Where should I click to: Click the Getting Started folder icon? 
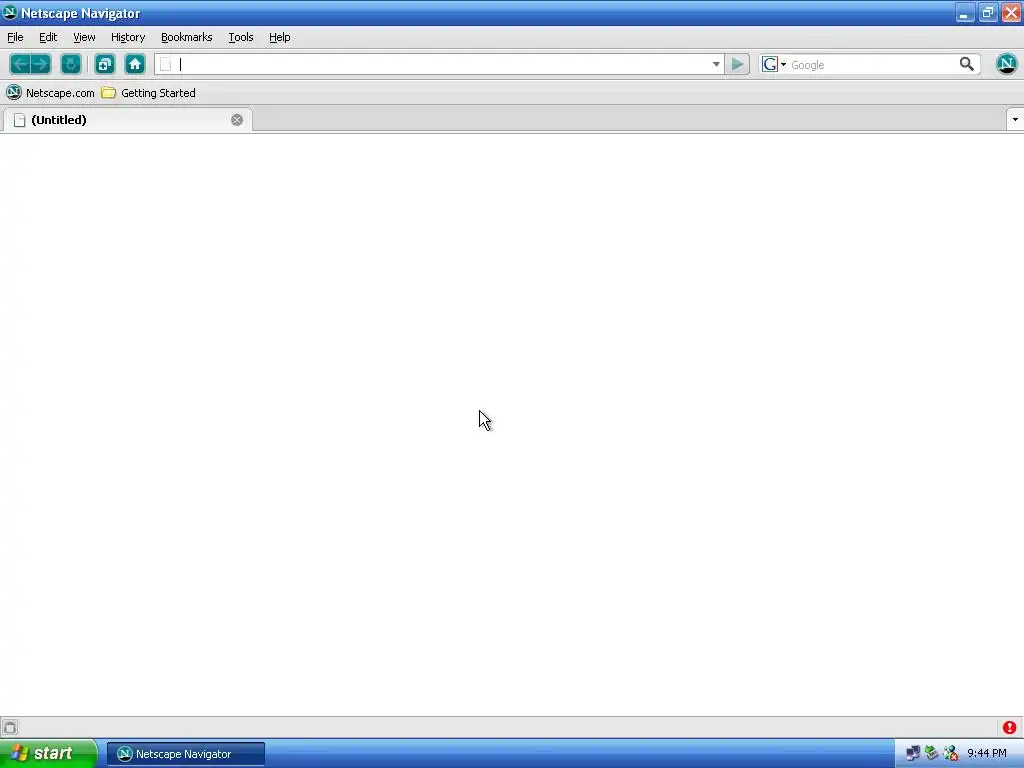click(x=108, y=93)
